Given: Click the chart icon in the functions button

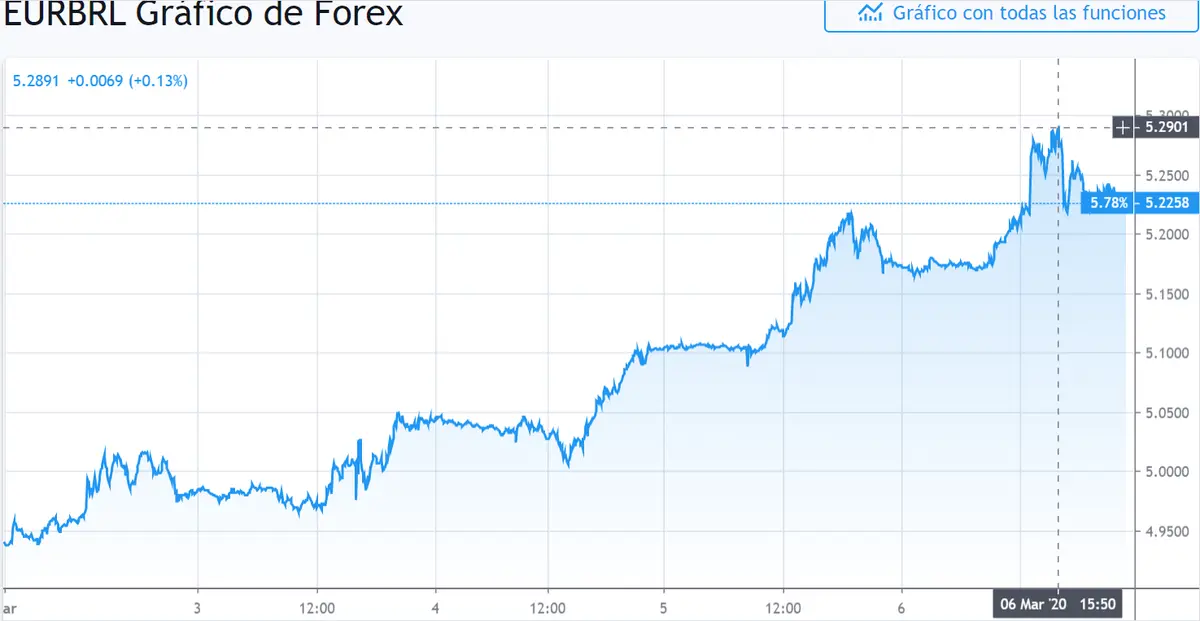Looking at the screenshot, I should (870, 14).
